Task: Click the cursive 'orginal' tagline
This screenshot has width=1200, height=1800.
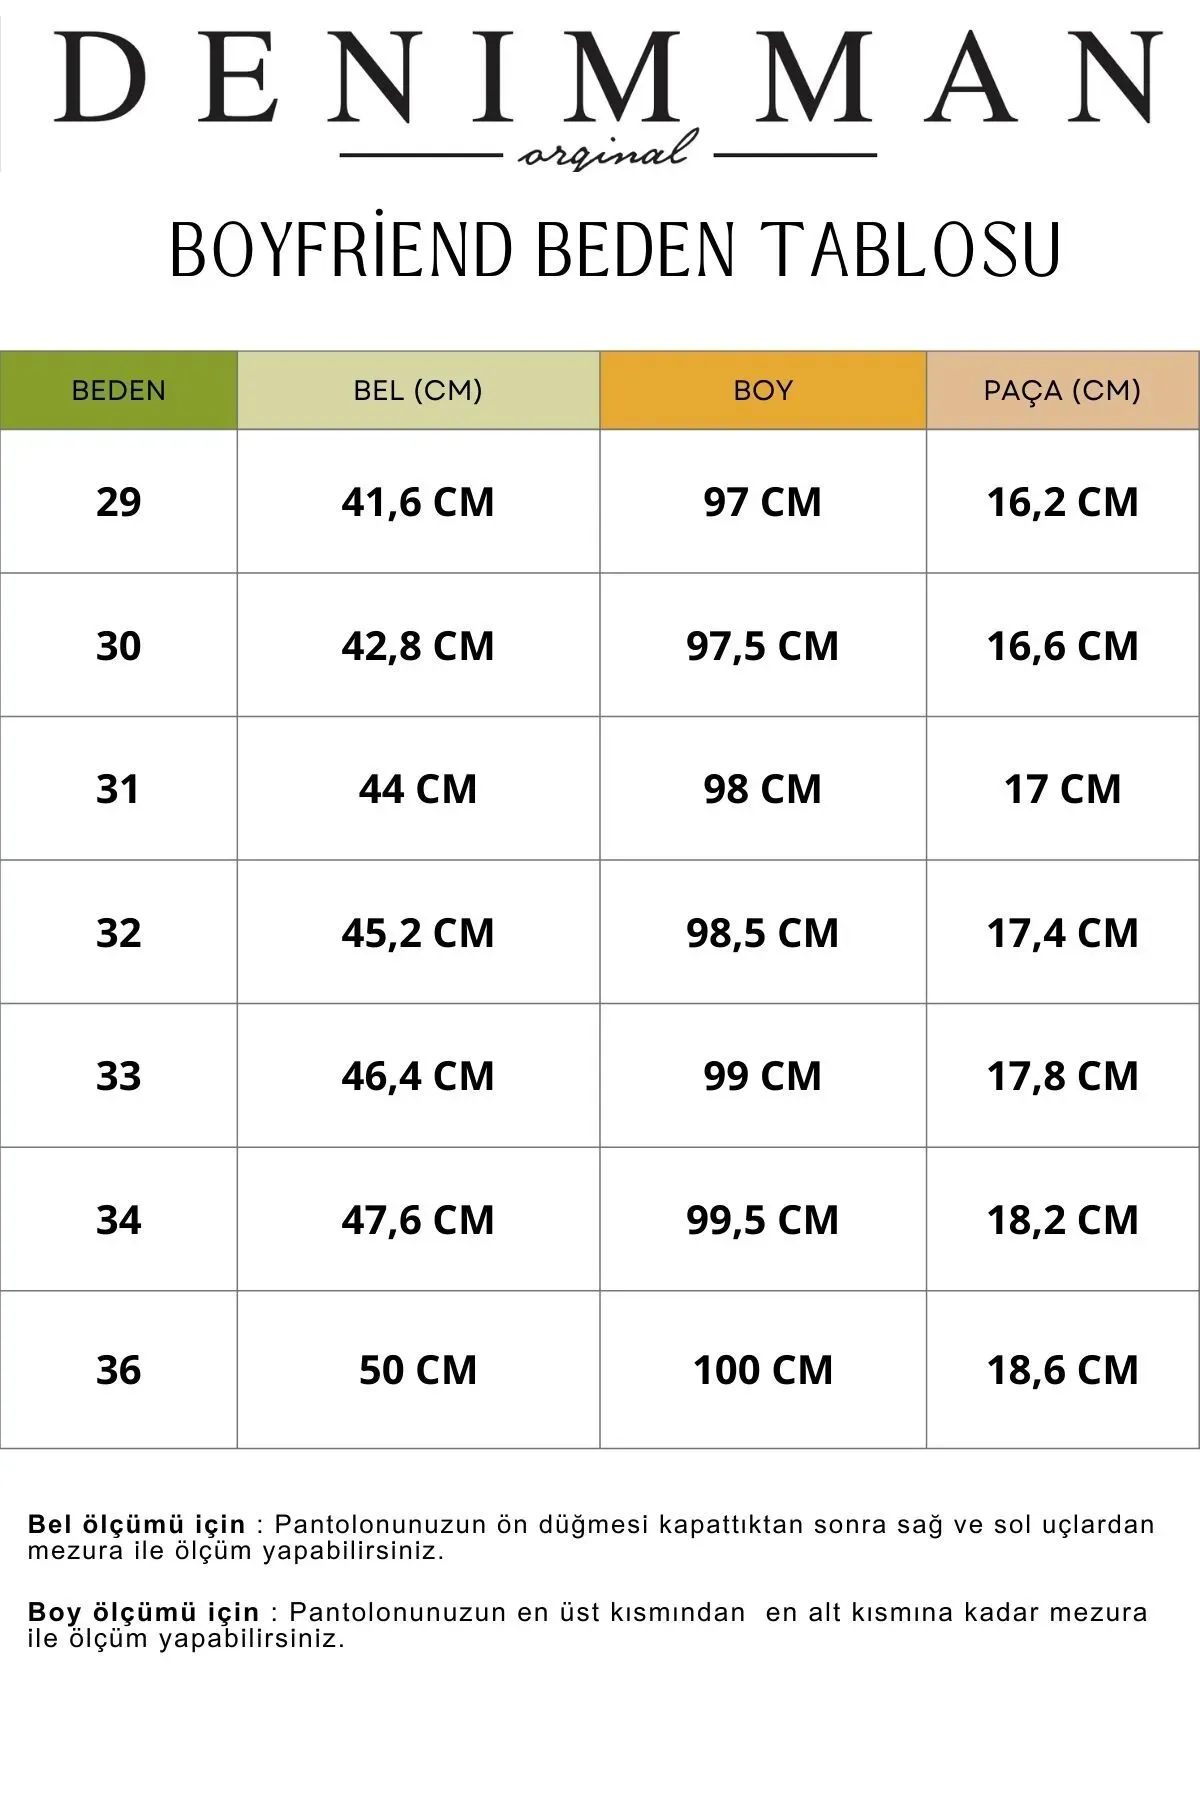Action: [x=606, y=152]
